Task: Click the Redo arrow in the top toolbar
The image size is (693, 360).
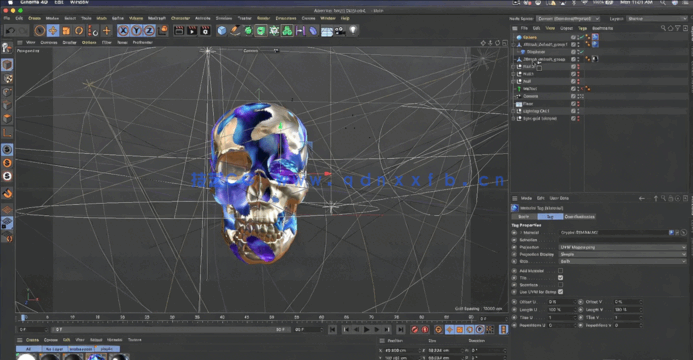Action: pos(22,30)
